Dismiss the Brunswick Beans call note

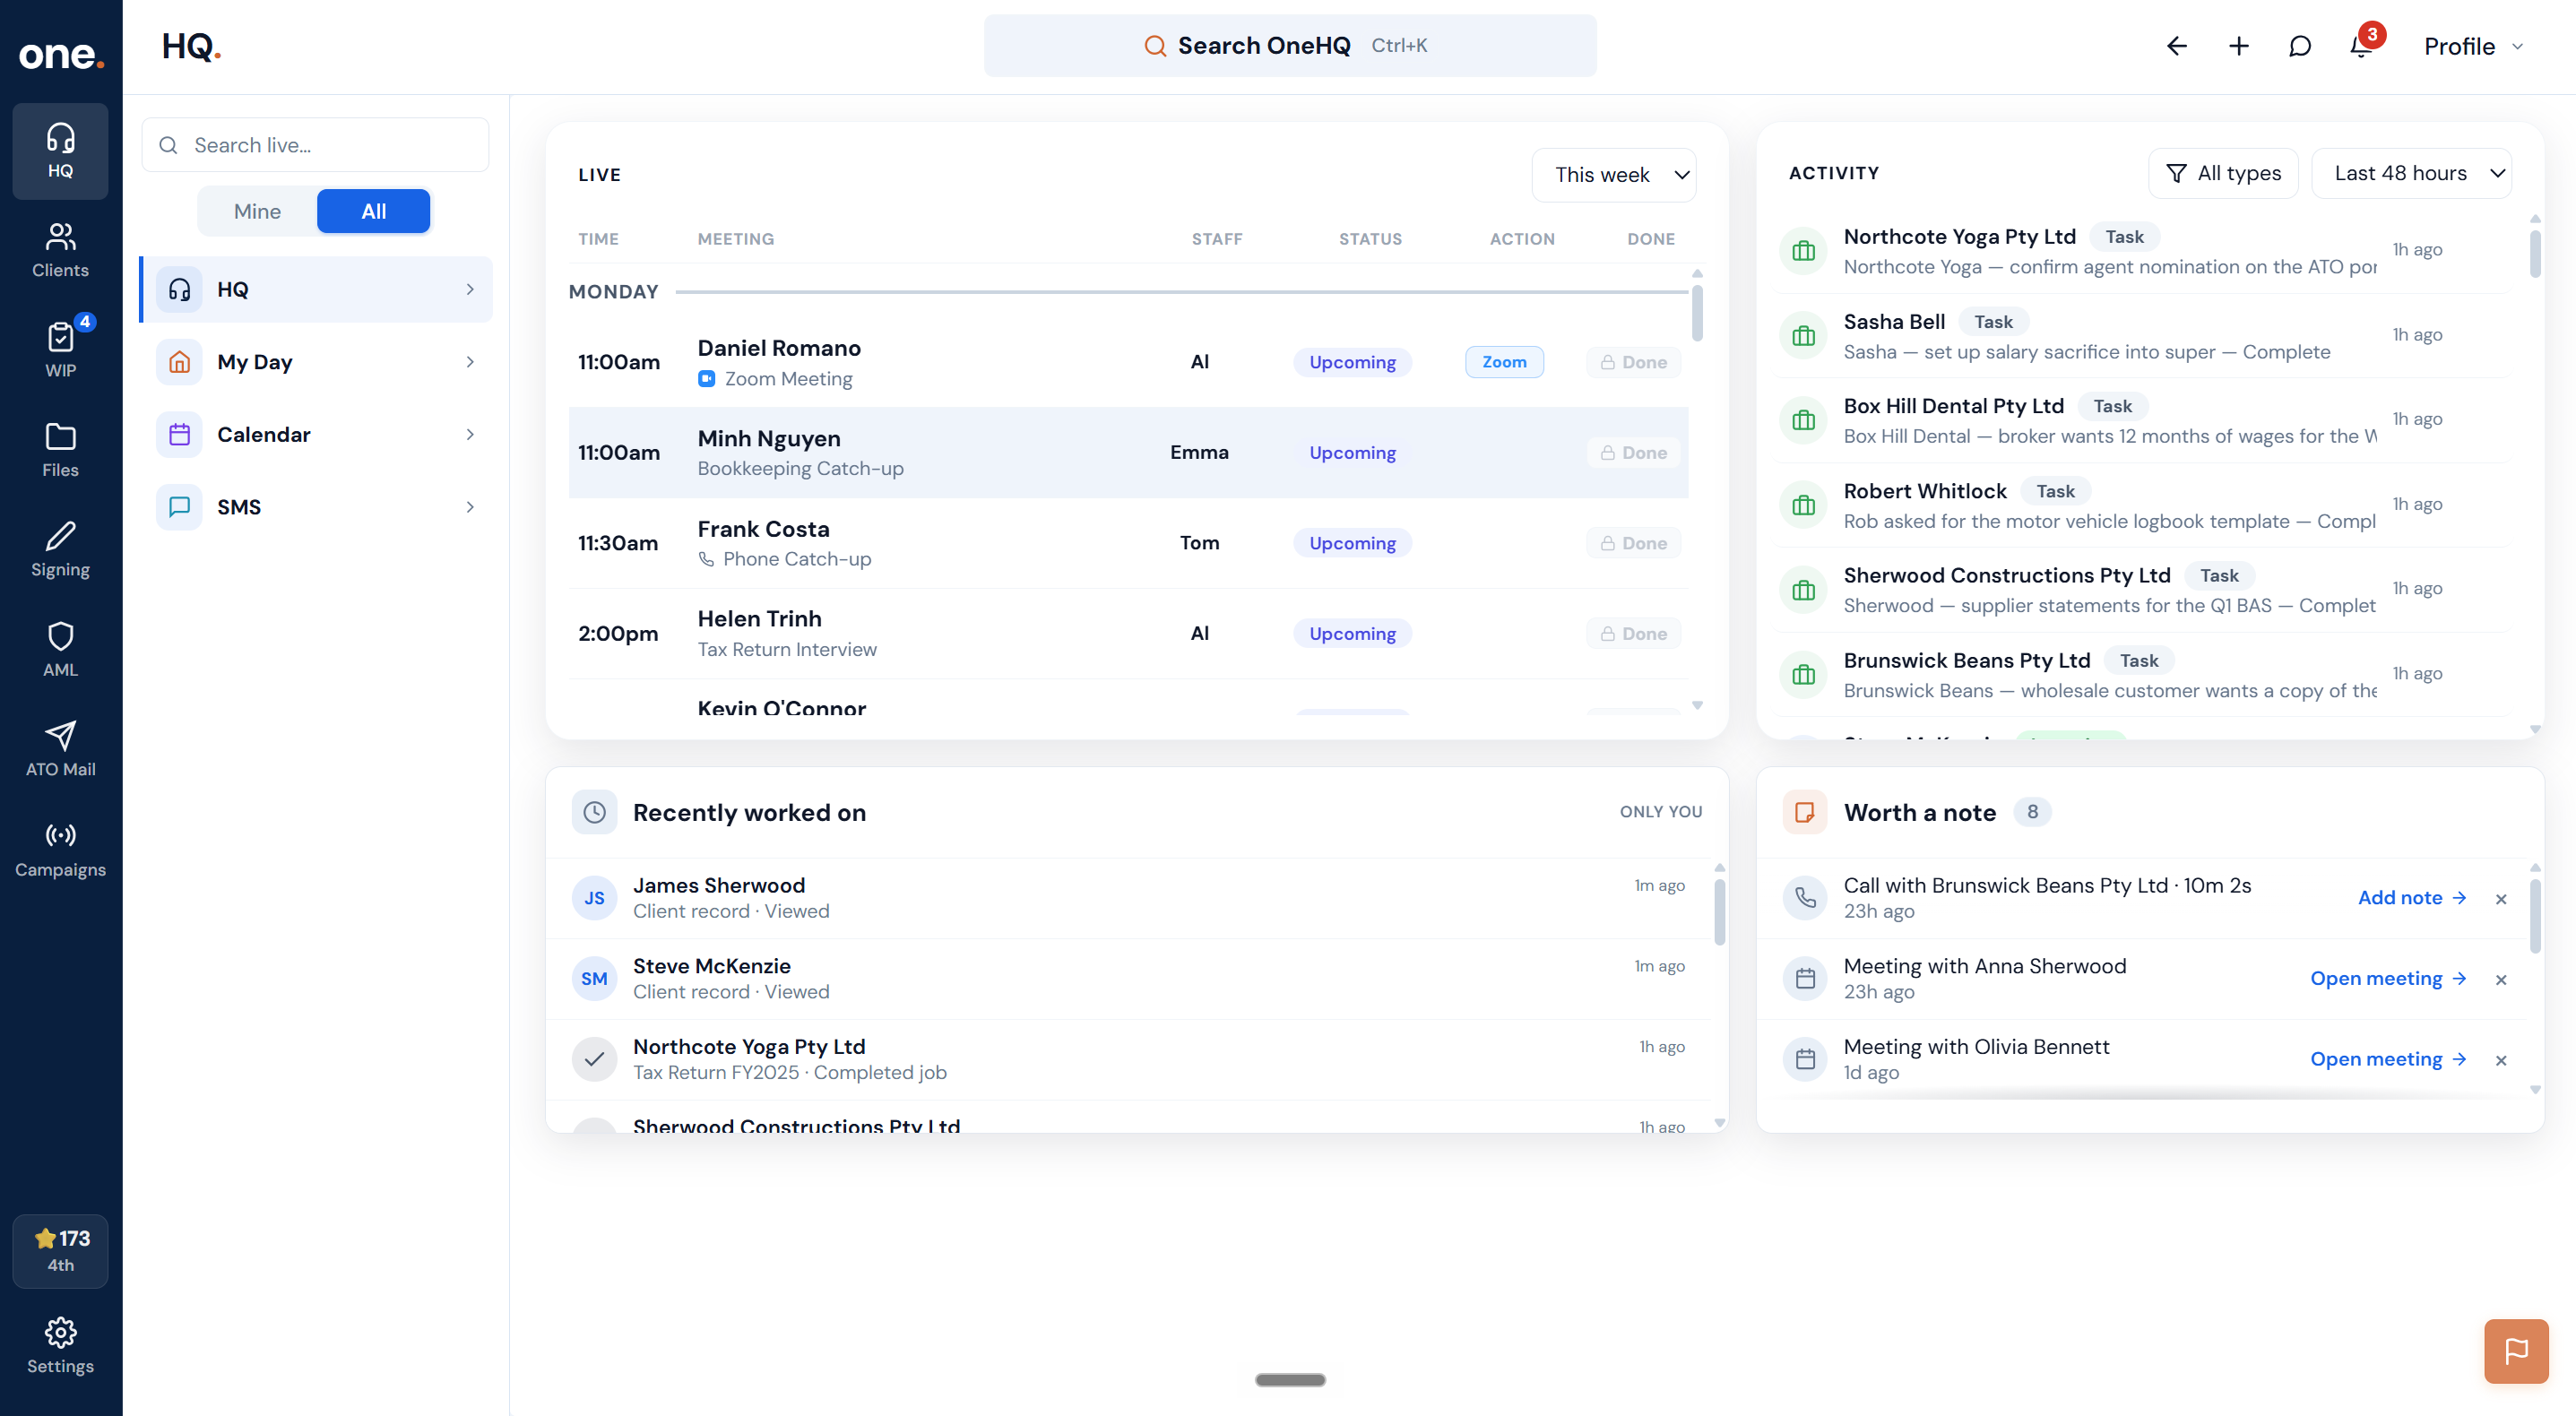[x=2501, y=899]
